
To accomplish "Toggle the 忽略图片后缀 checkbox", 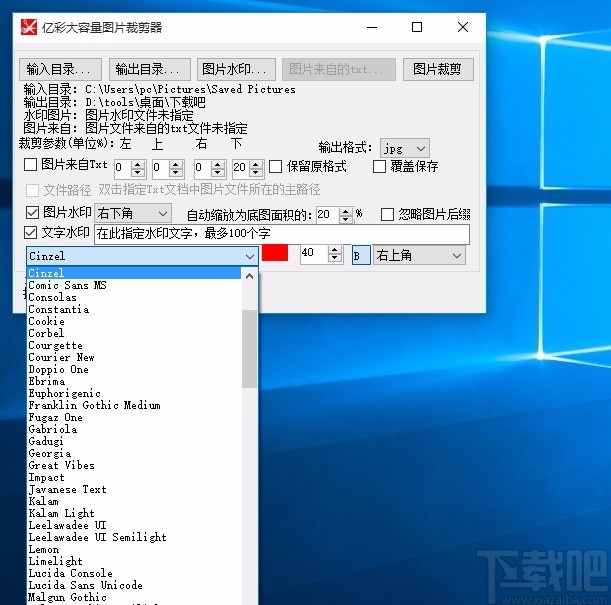I will (387, 214).
